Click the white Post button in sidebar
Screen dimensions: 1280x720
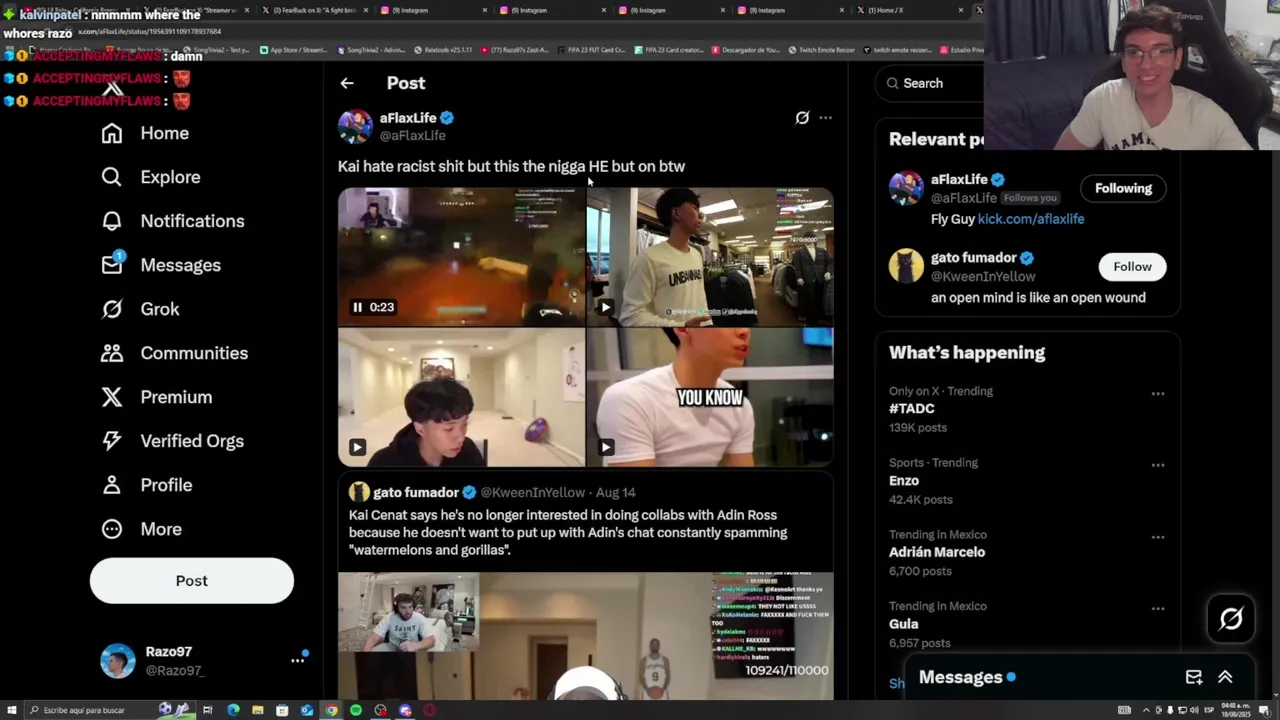click(192, 581)
